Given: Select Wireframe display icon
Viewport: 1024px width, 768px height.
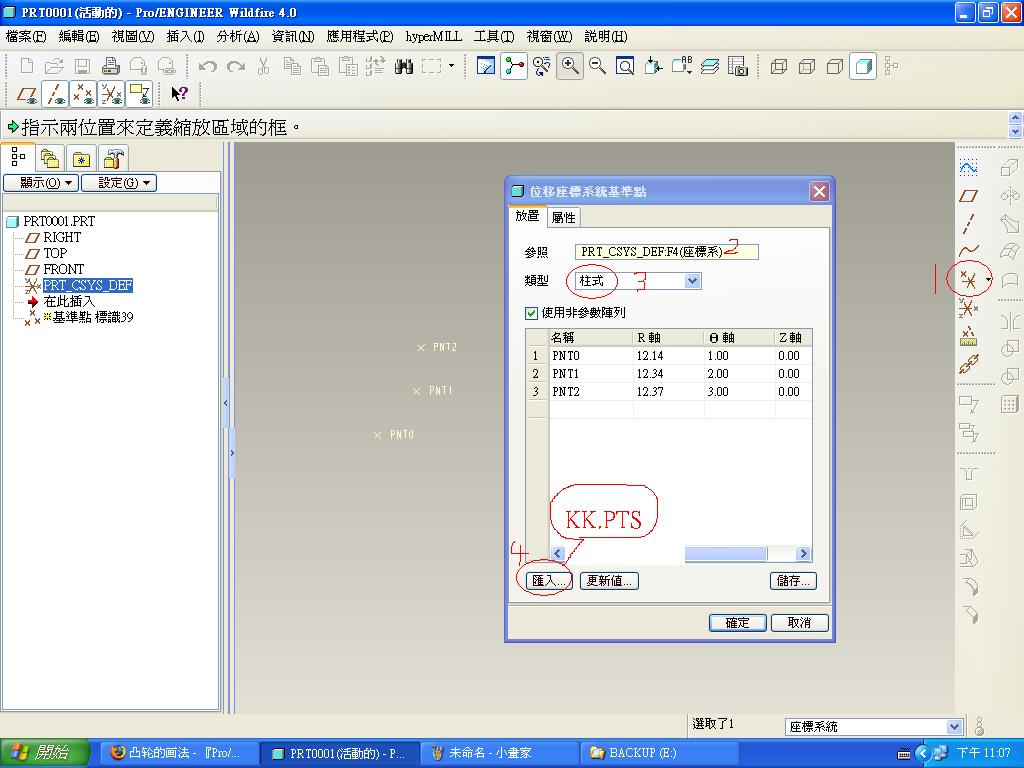Looking at the screenshot, I should [779, 66].
